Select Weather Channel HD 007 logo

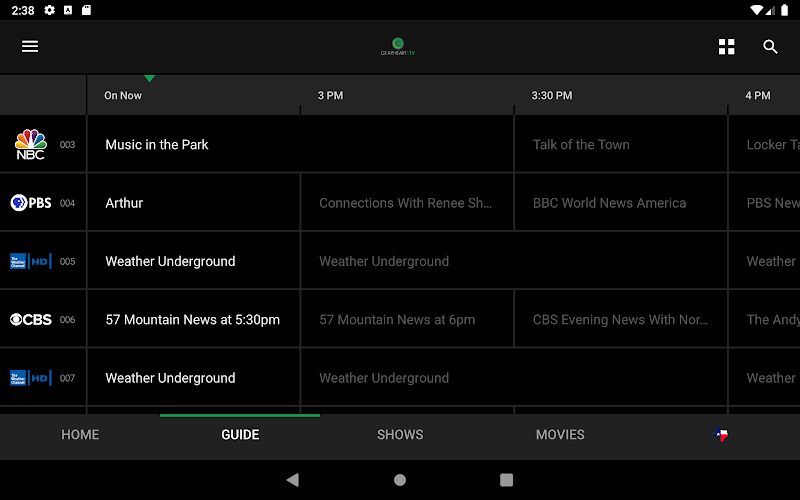pyautogui.click(x=31, y=378)
